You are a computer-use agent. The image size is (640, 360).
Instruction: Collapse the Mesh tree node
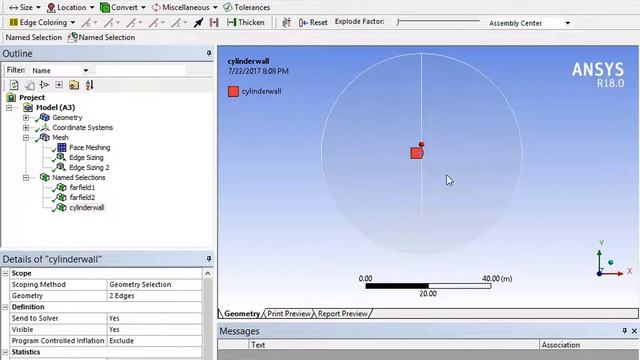pos(26,138)
